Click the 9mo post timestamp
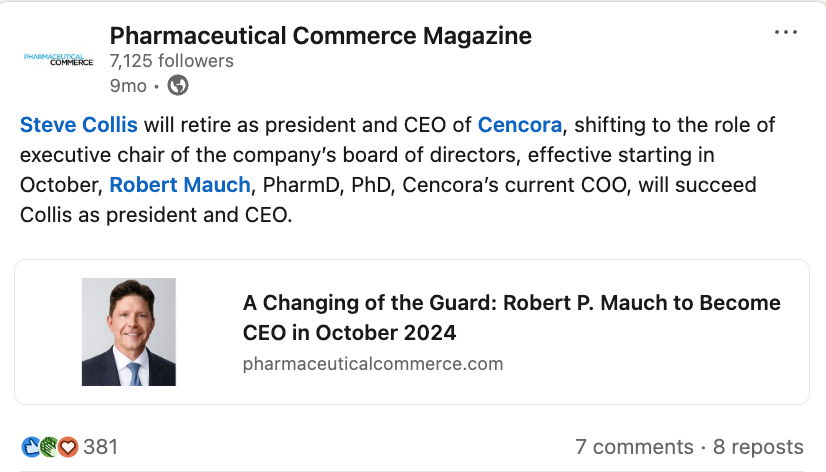Image resolution: width=826 pixels, height=472 pixels. [127, 86]
